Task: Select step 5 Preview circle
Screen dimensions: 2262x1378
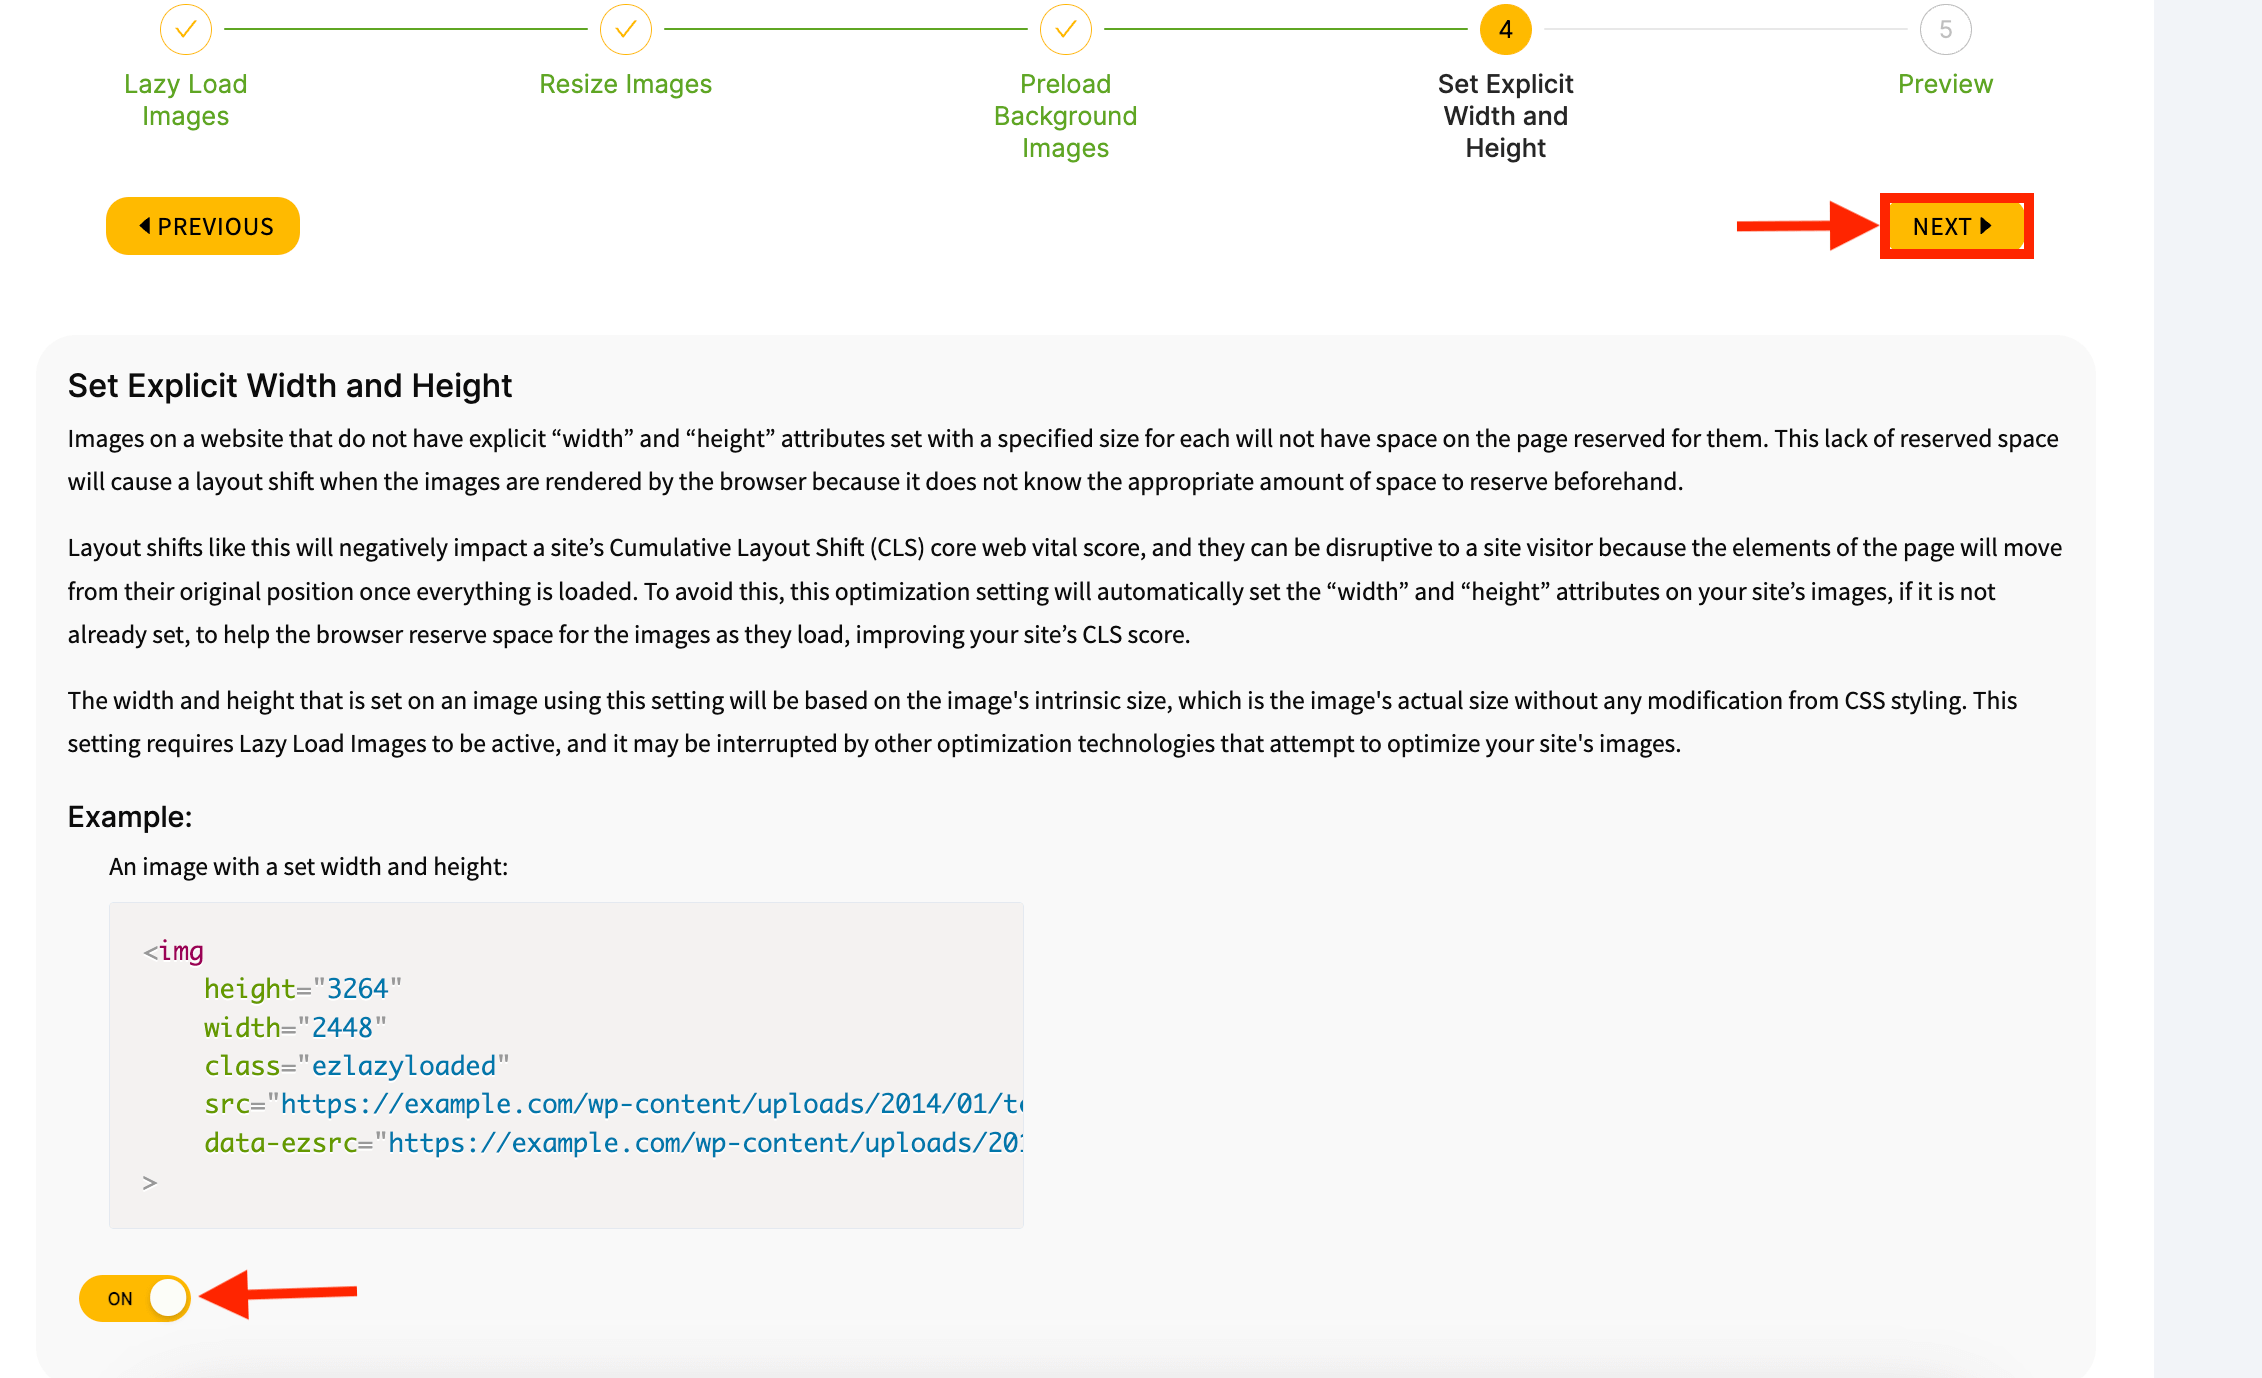Action: click(x=1946, y=30)
